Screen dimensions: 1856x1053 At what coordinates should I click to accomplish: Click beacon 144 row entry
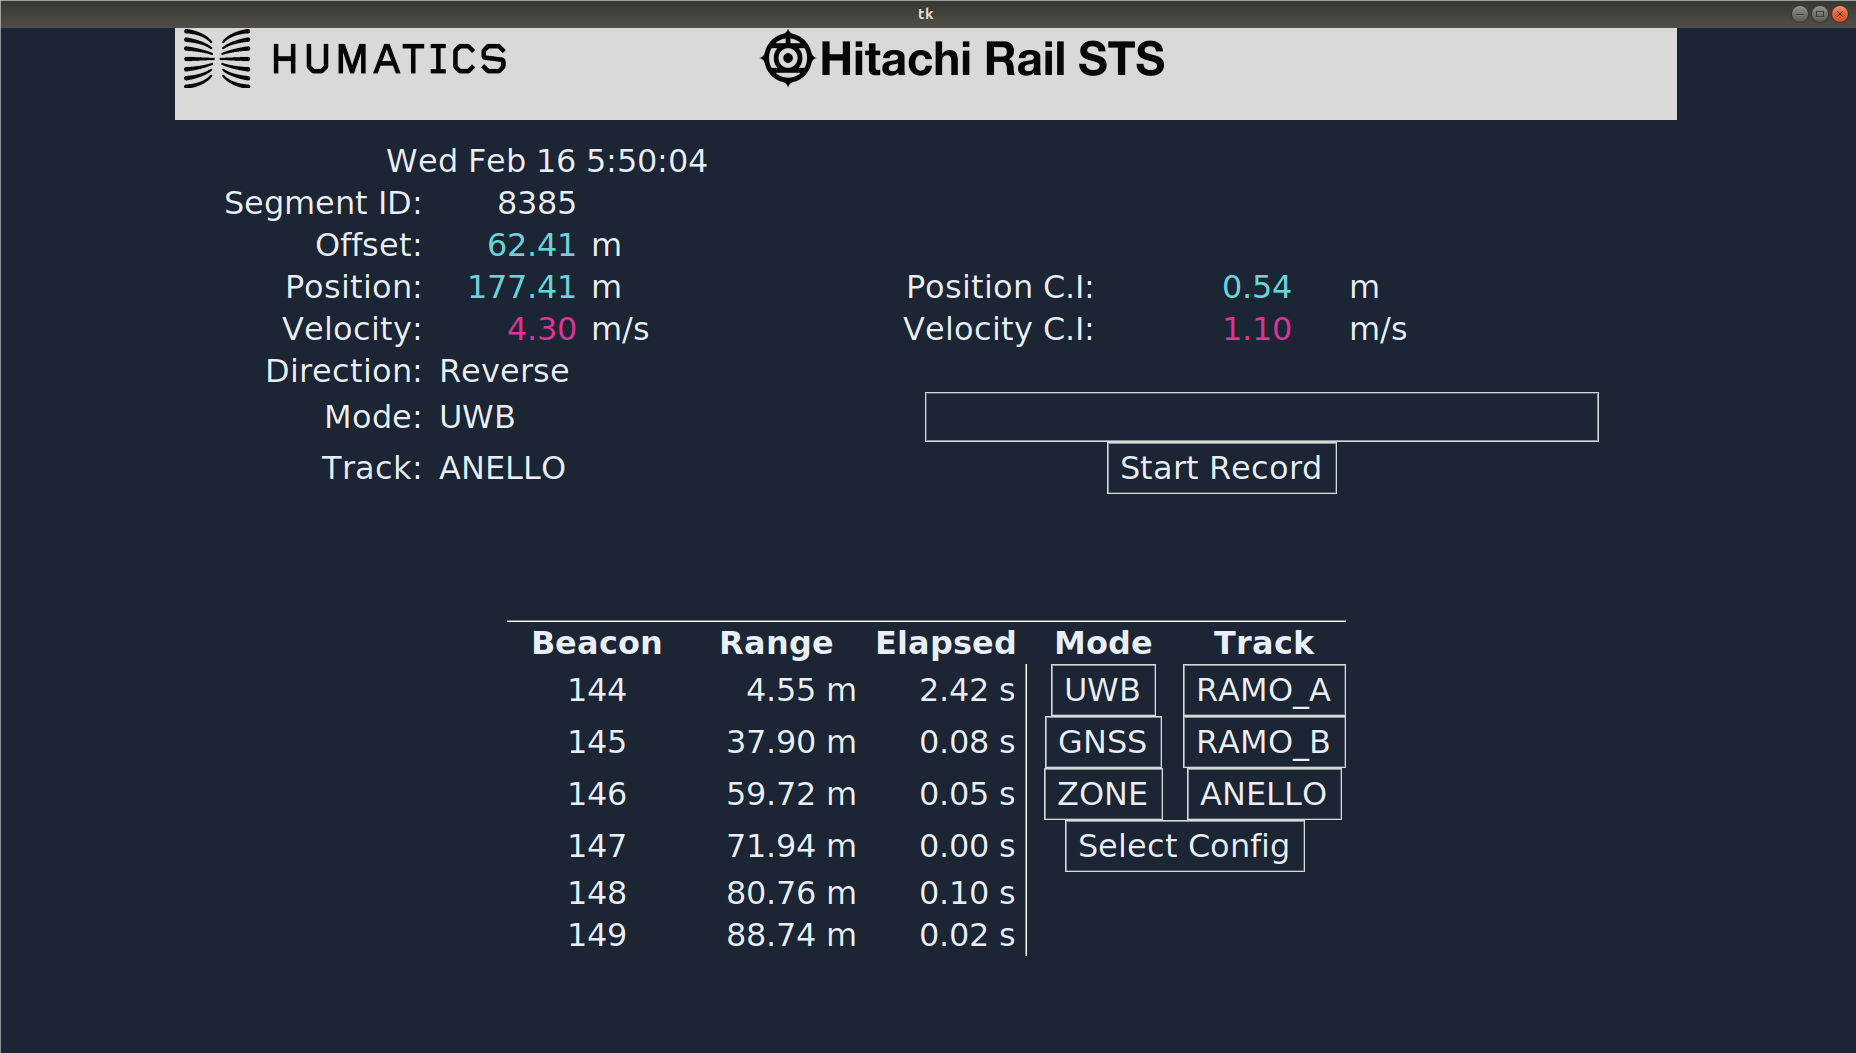pyautogui.click(x=597, y=690)
